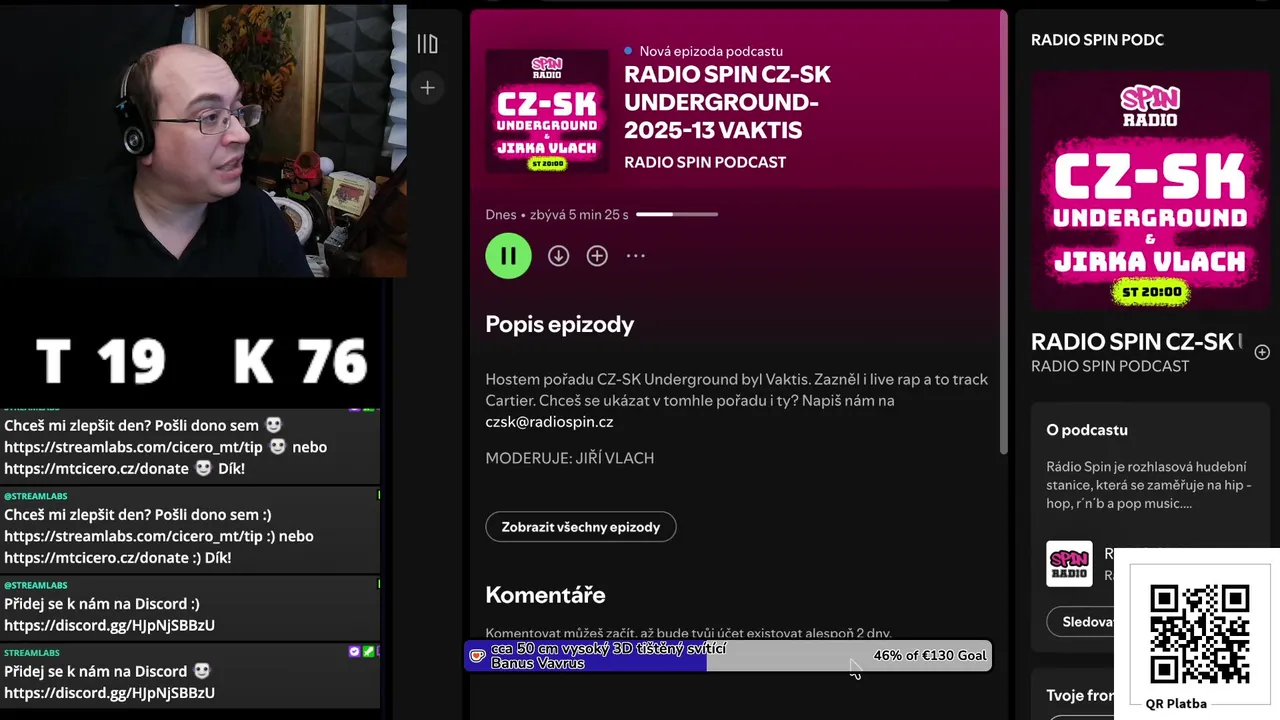Click the QR Platba code image

click(x=1199, y=633)
